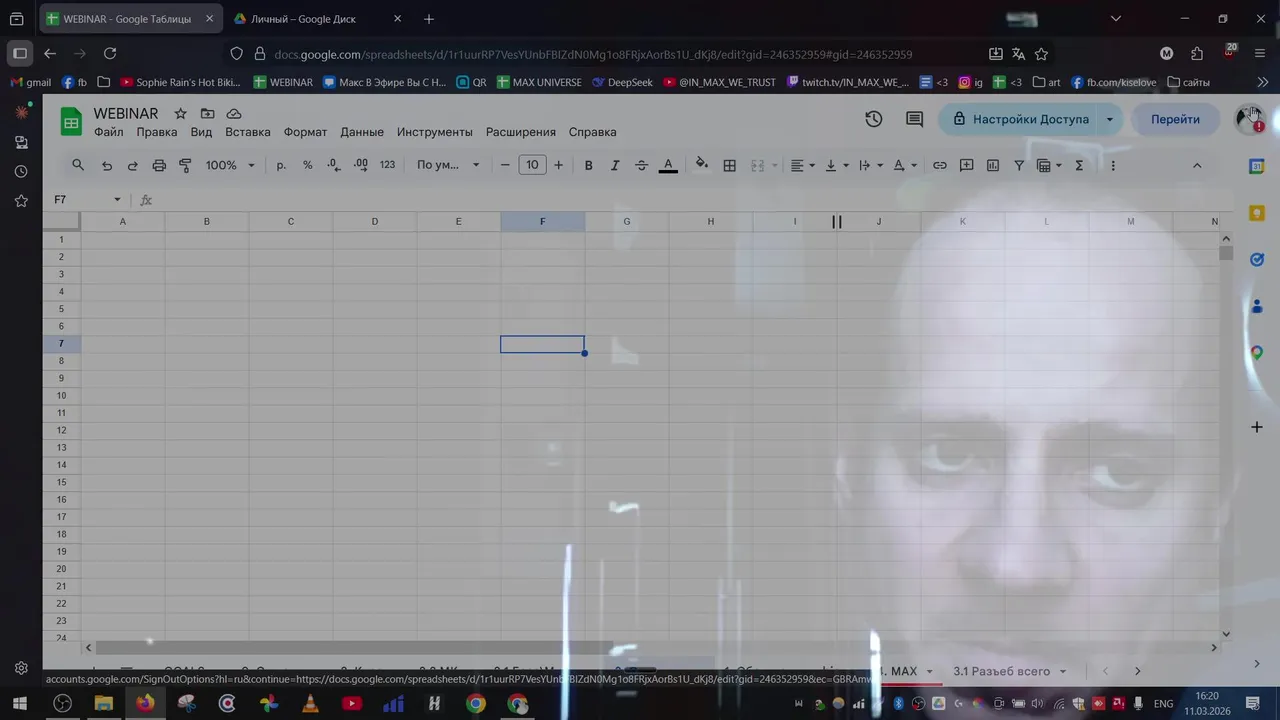Open text rotation dropdown

tap(904, 165)
